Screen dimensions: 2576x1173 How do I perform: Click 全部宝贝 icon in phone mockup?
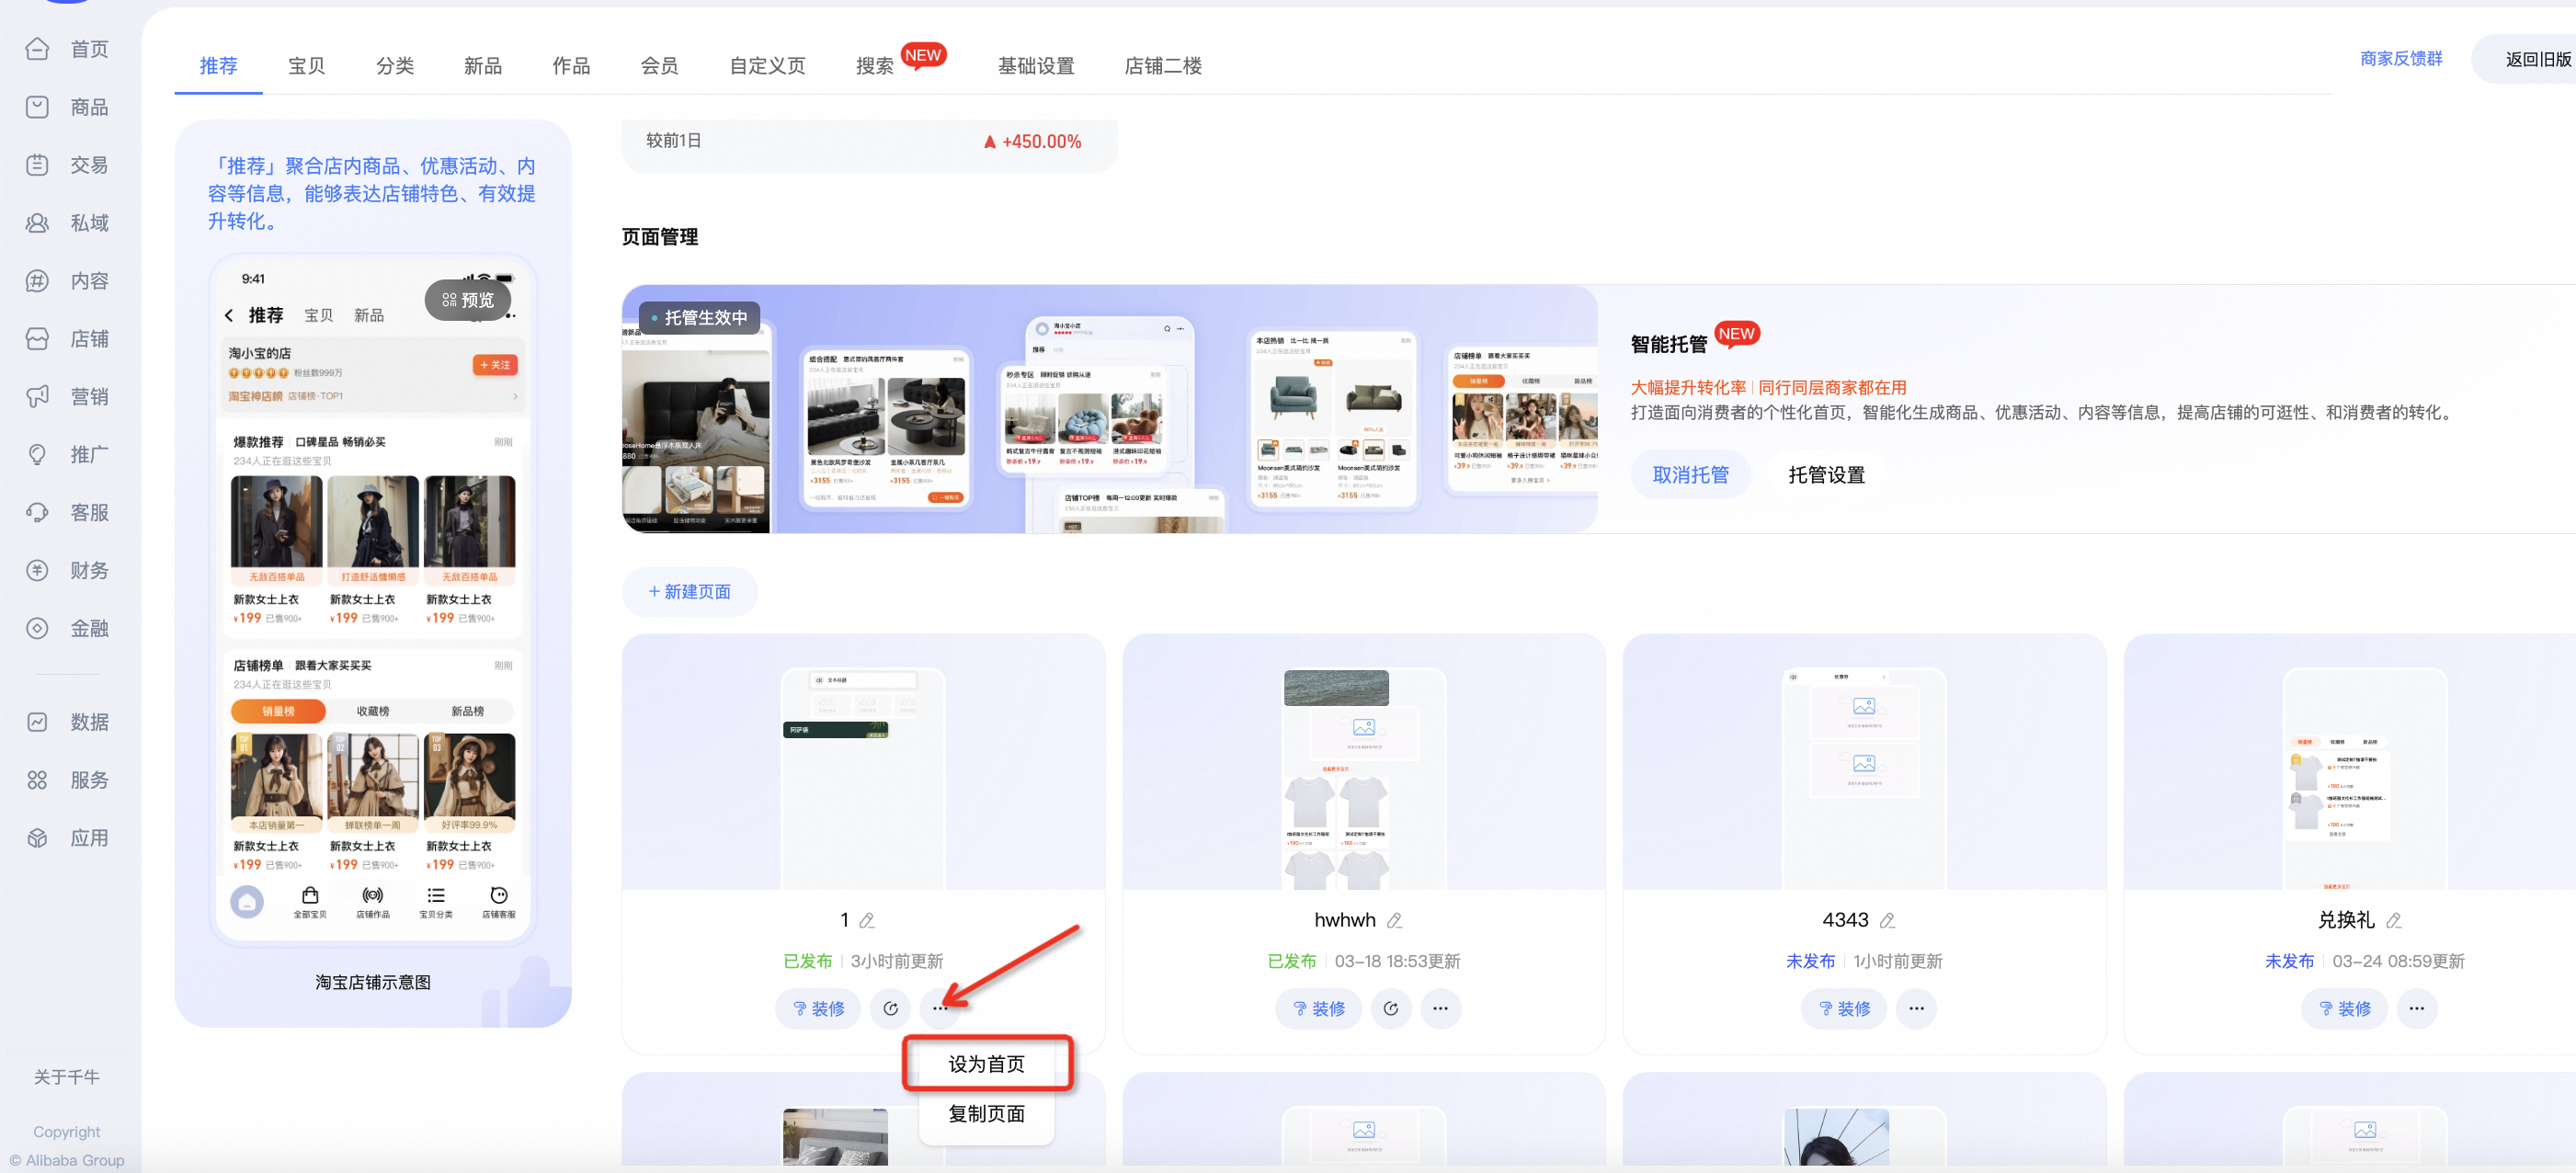310,901
